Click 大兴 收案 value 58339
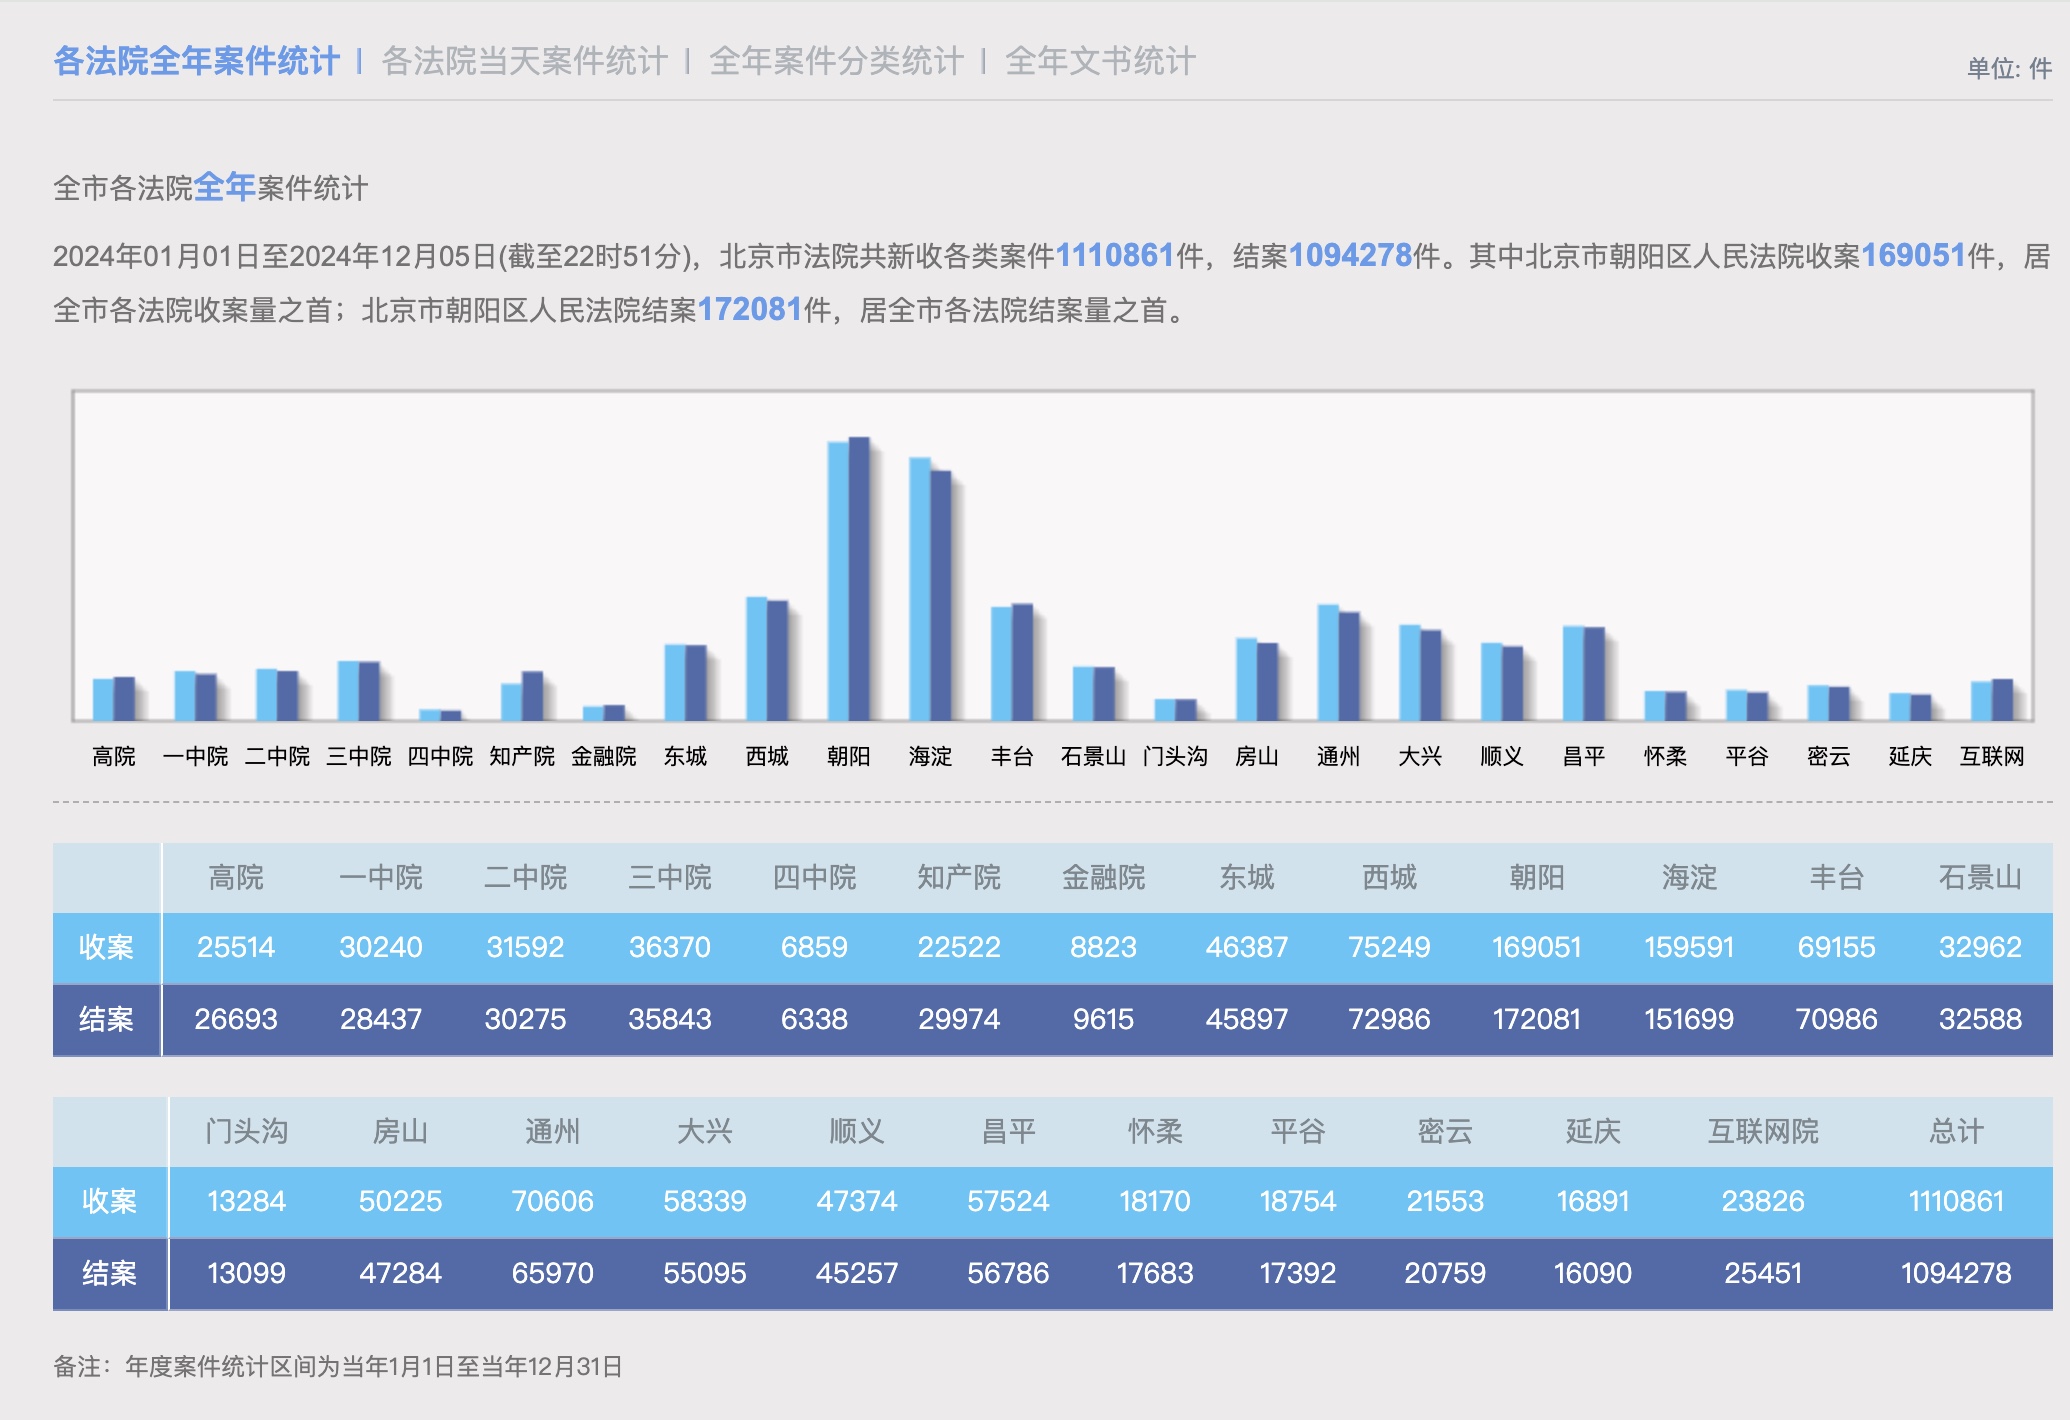The image size is (2070, 1420). coord(705,1201)
